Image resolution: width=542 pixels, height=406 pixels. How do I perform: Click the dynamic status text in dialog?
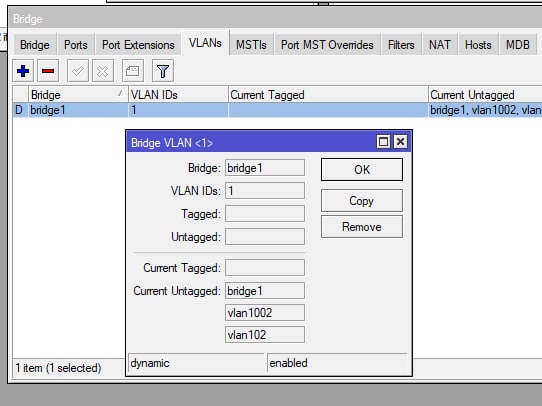(150, 363)
